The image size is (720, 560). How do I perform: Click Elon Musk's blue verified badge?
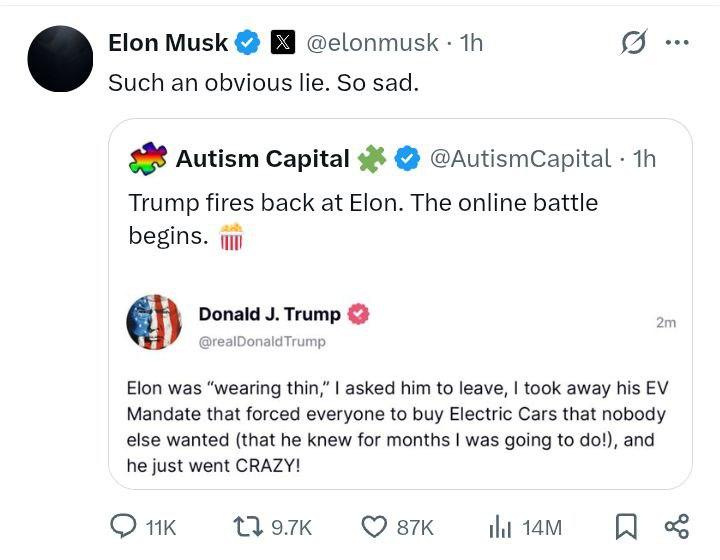pos(247,43)
